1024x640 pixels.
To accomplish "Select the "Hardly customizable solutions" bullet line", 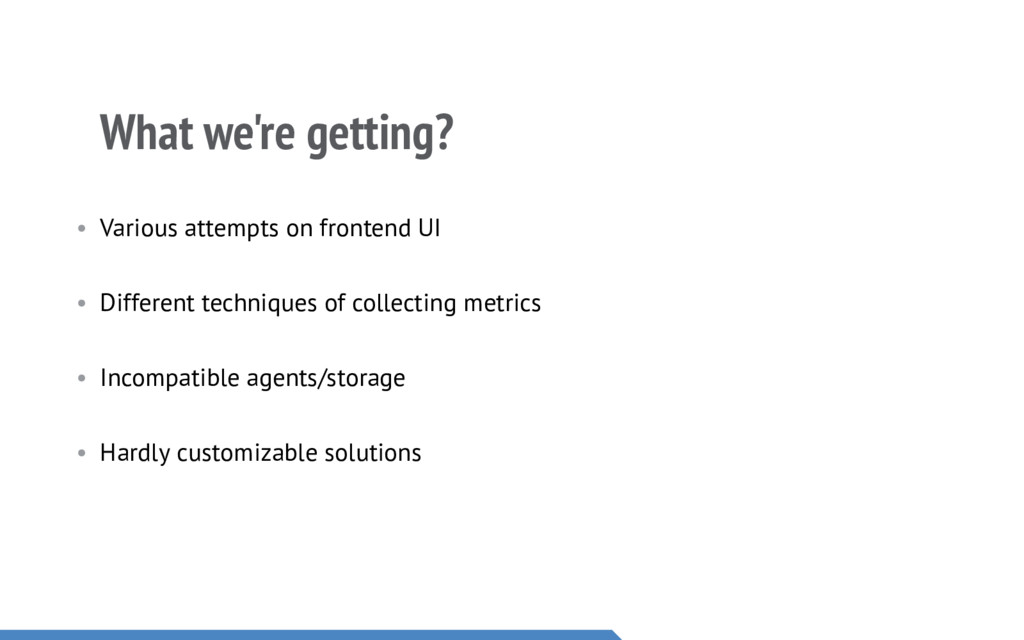I will [260, 453].
